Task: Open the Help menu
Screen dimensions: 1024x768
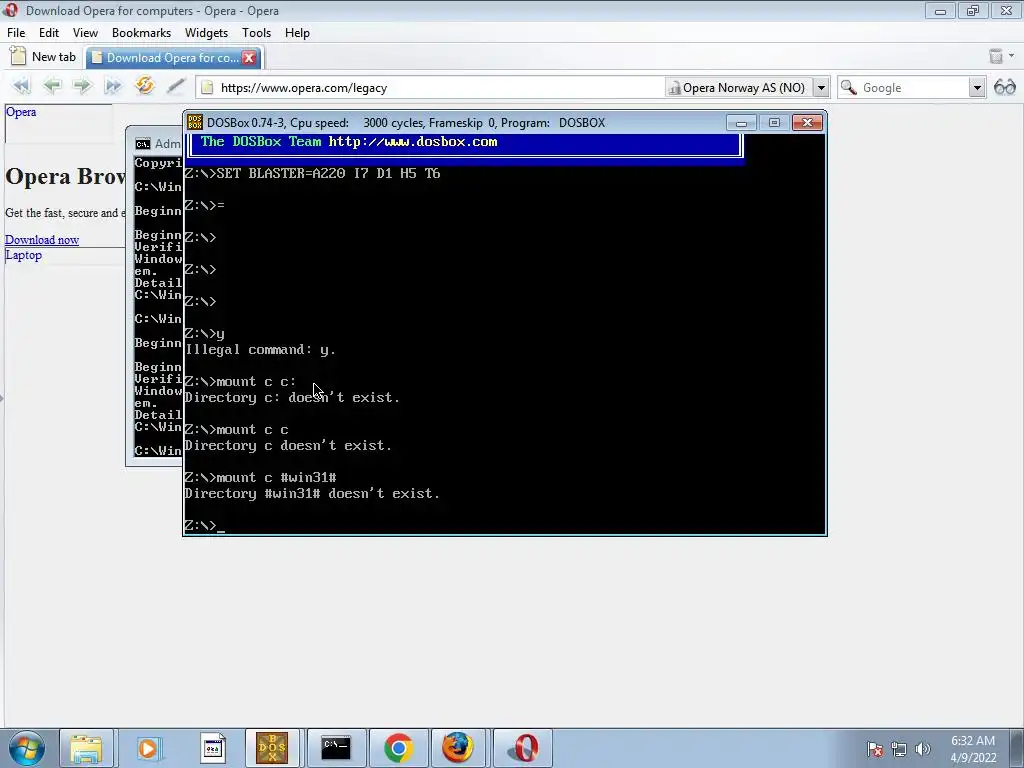Action: (x=297, y=33)
